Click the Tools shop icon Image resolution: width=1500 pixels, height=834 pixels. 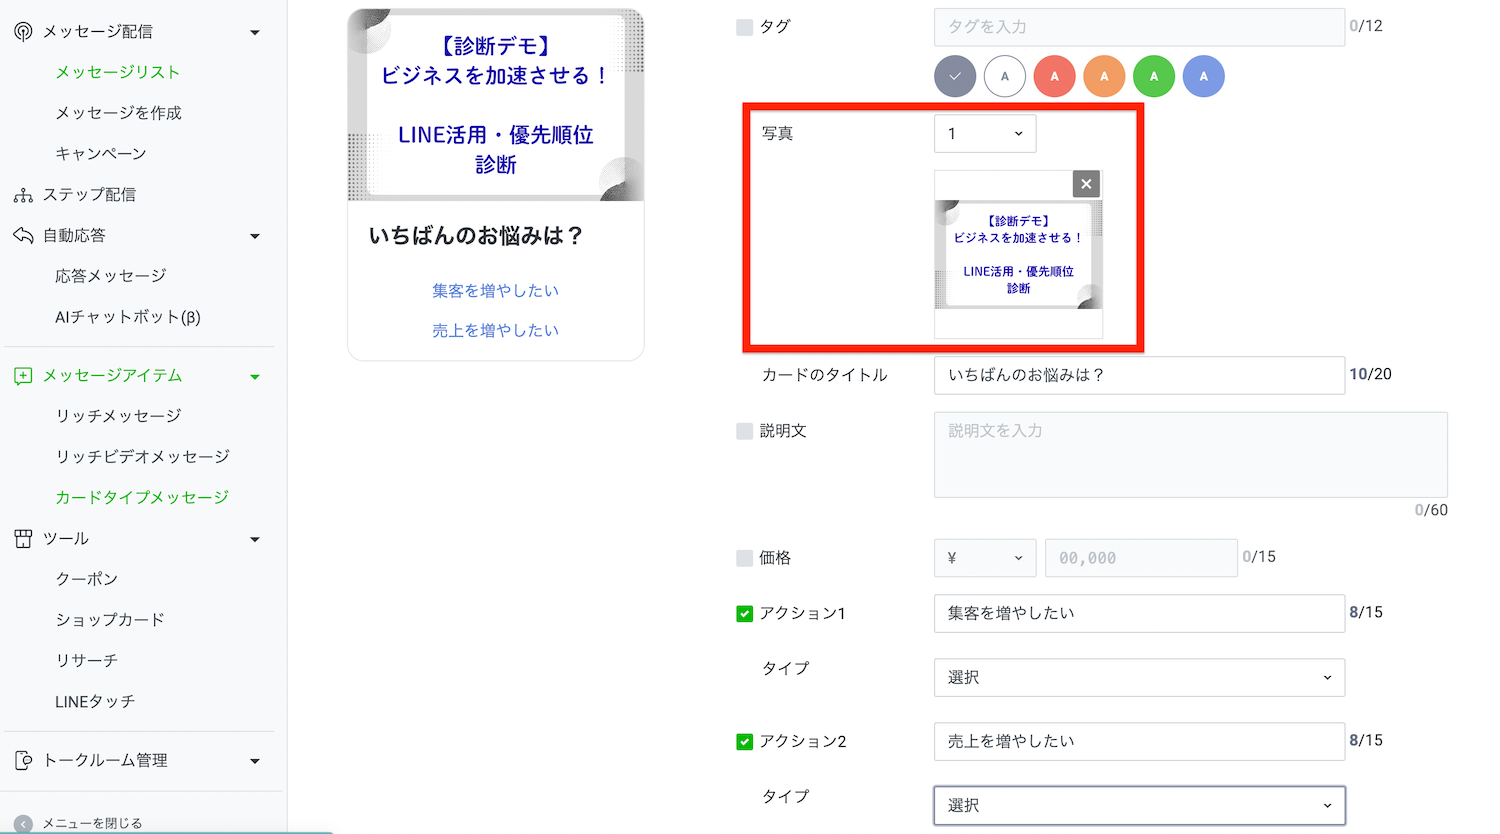[x=23, y=539]
